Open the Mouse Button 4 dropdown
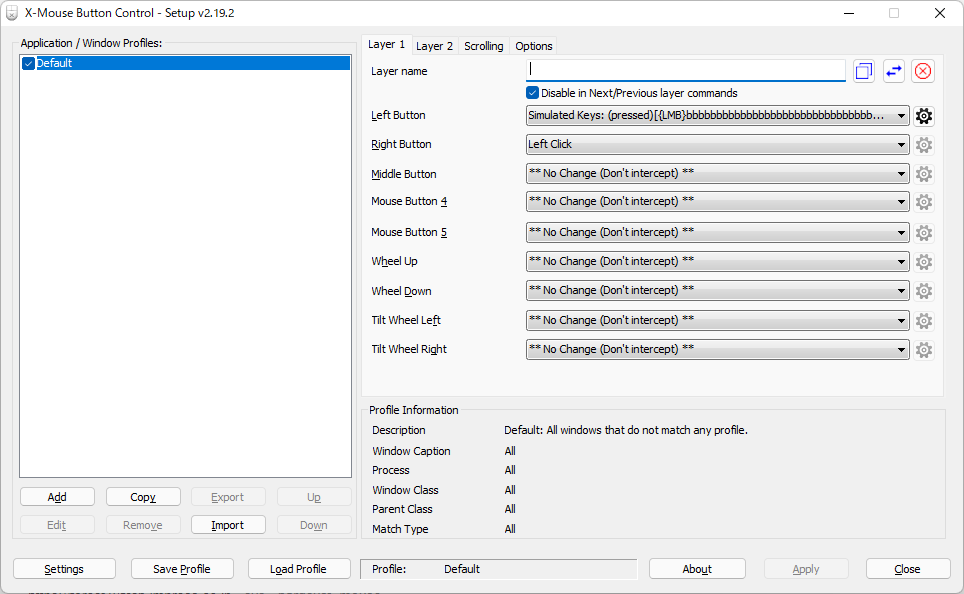This screenshot has height=594, width=964. pyautogui.click(x=717, y=202)
